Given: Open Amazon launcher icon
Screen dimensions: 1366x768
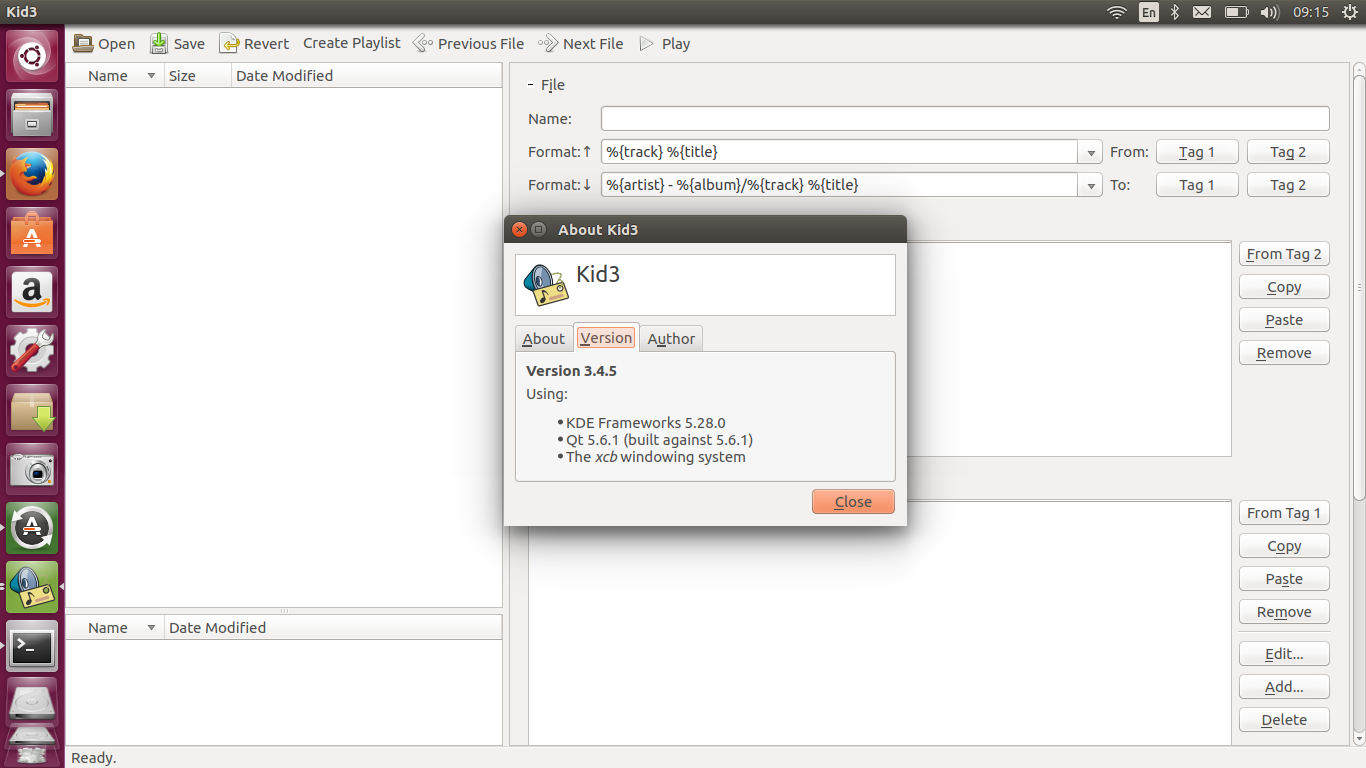Looking at the screenshot, I should pos(32,292).
